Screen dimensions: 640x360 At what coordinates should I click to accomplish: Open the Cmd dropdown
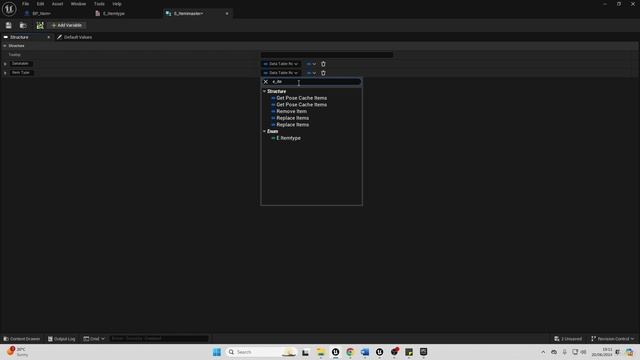click(x=94, y=339)
